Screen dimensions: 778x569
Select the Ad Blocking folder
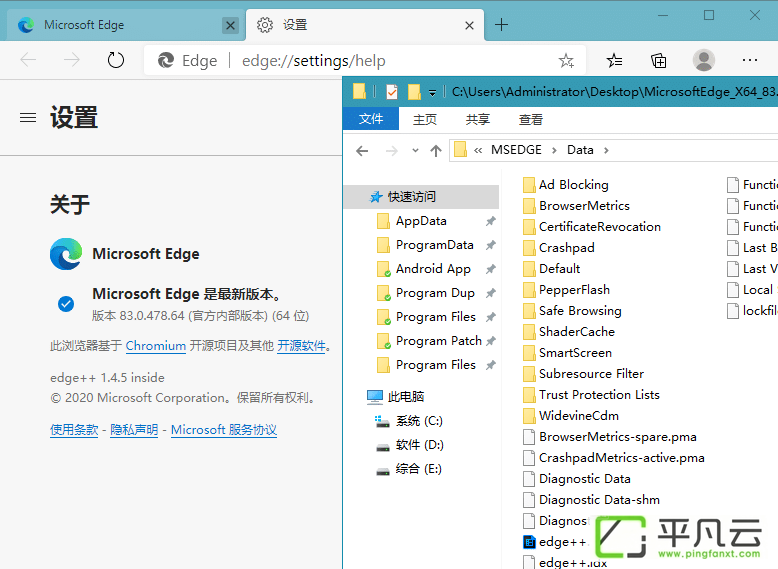pyautogui.click(x=566, y=185)
